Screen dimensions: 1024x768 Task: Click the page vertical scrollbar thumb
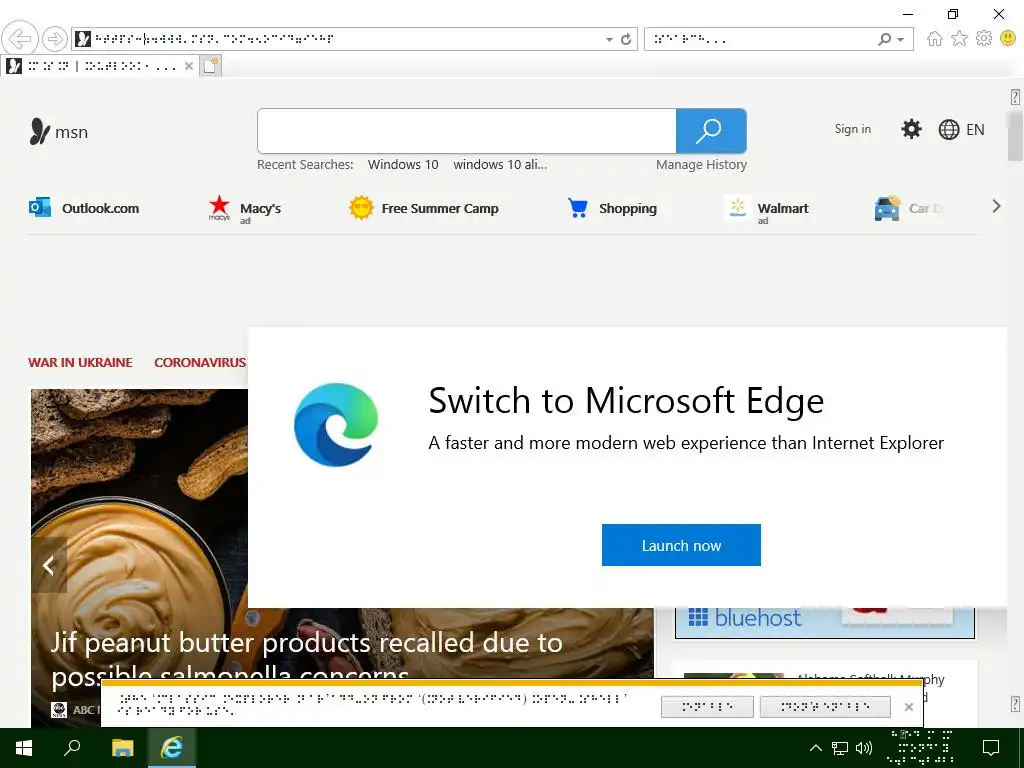(1015, 136)
